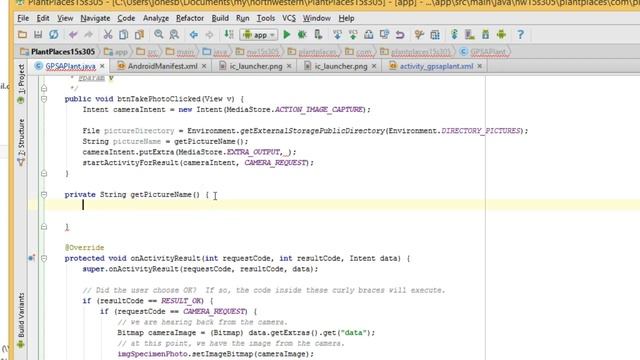Open the Analyze menu
This screenshot has height=360, width=640.
(156, 18)
